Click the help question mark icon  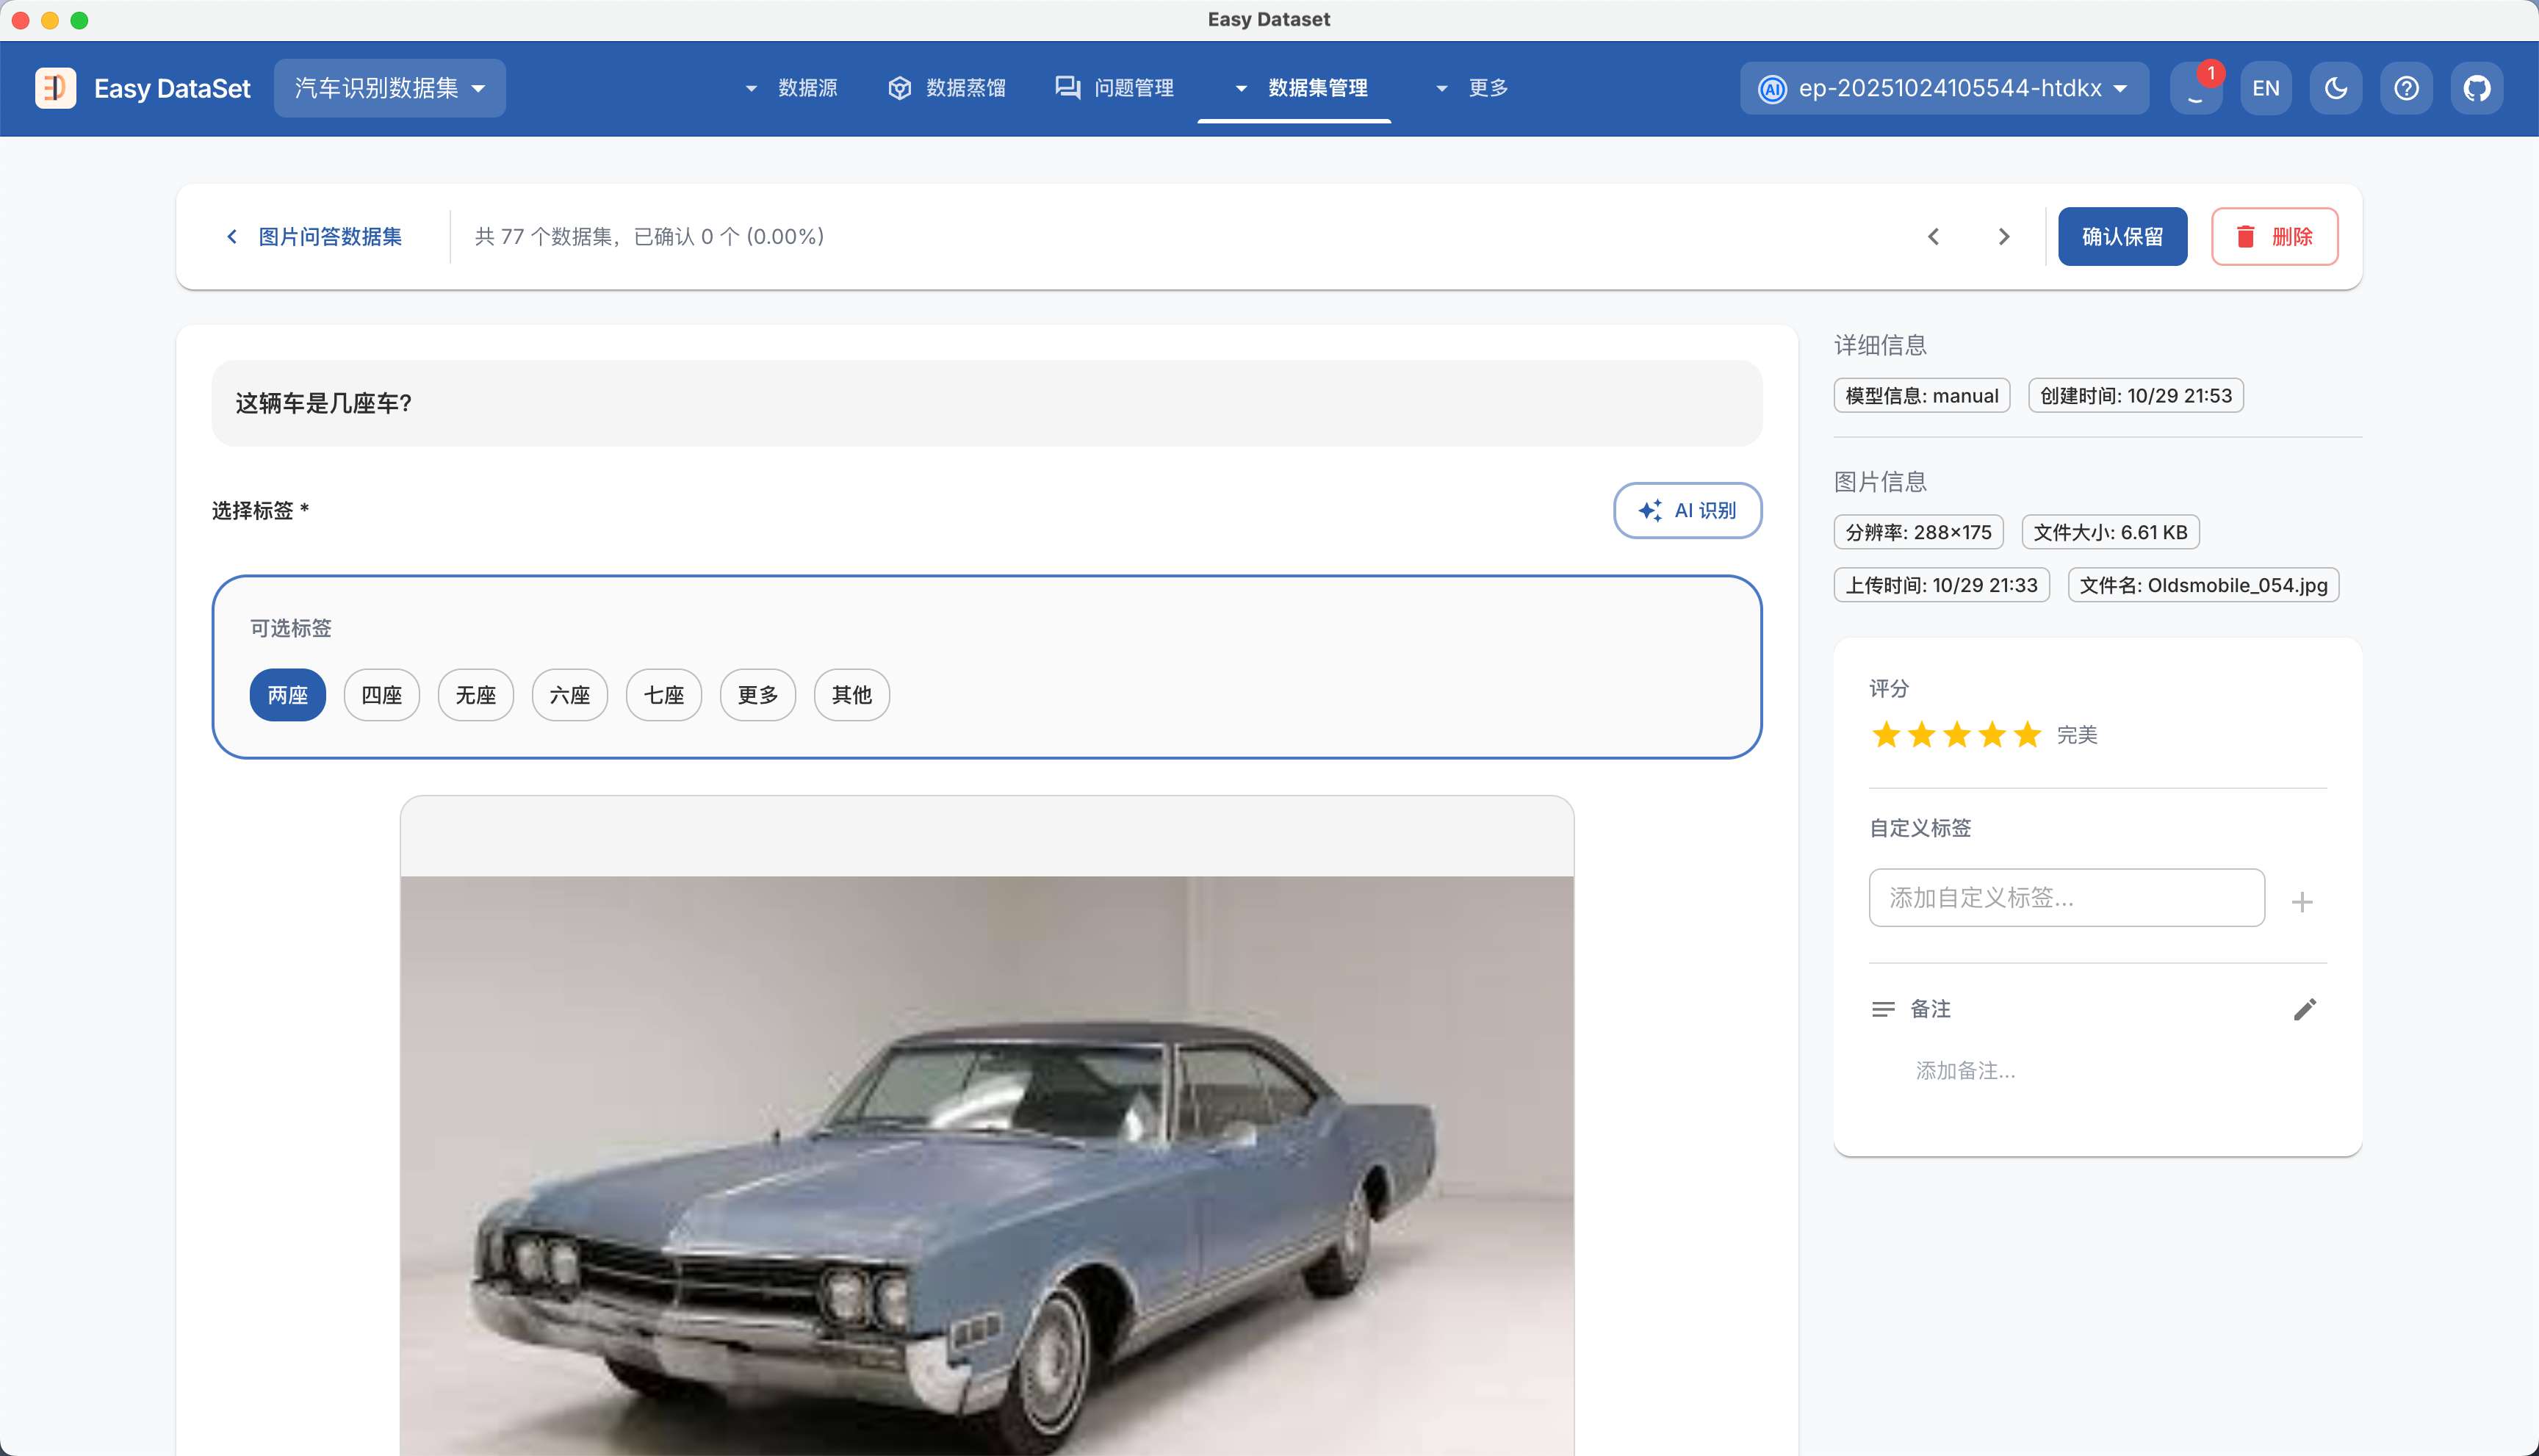coord(2406,88)
